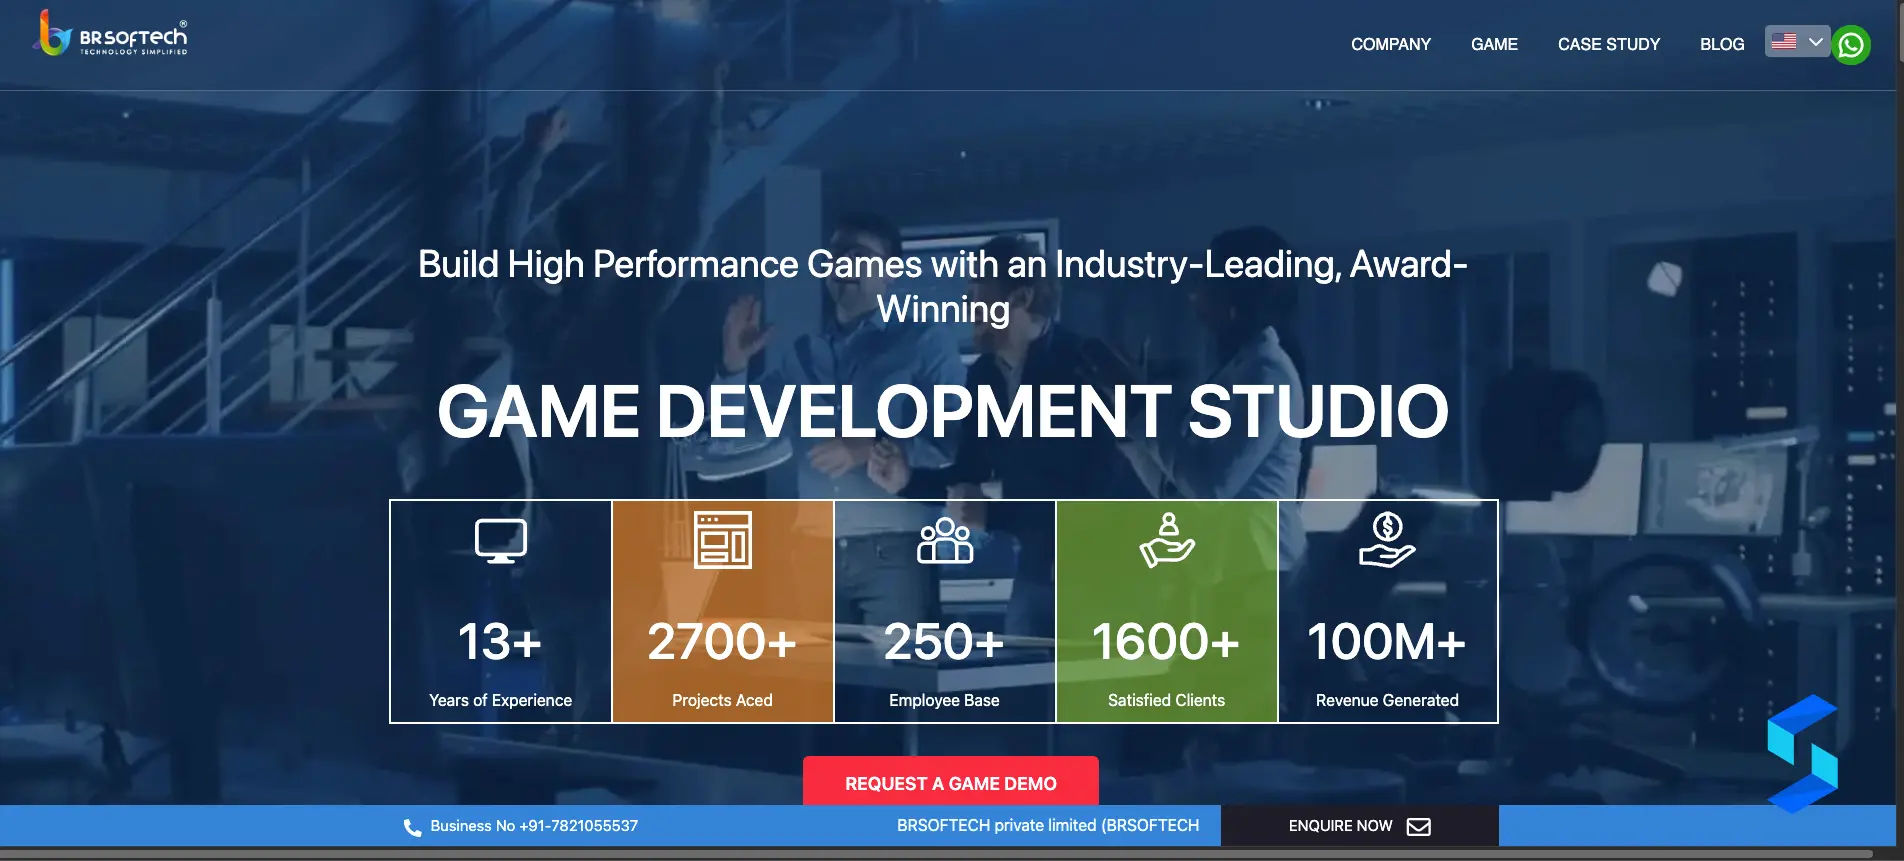
Task: Click the 'GAME DEVELOPMENT STUDIO' heading
Action: pyautogui.click(x=943, y=411)
